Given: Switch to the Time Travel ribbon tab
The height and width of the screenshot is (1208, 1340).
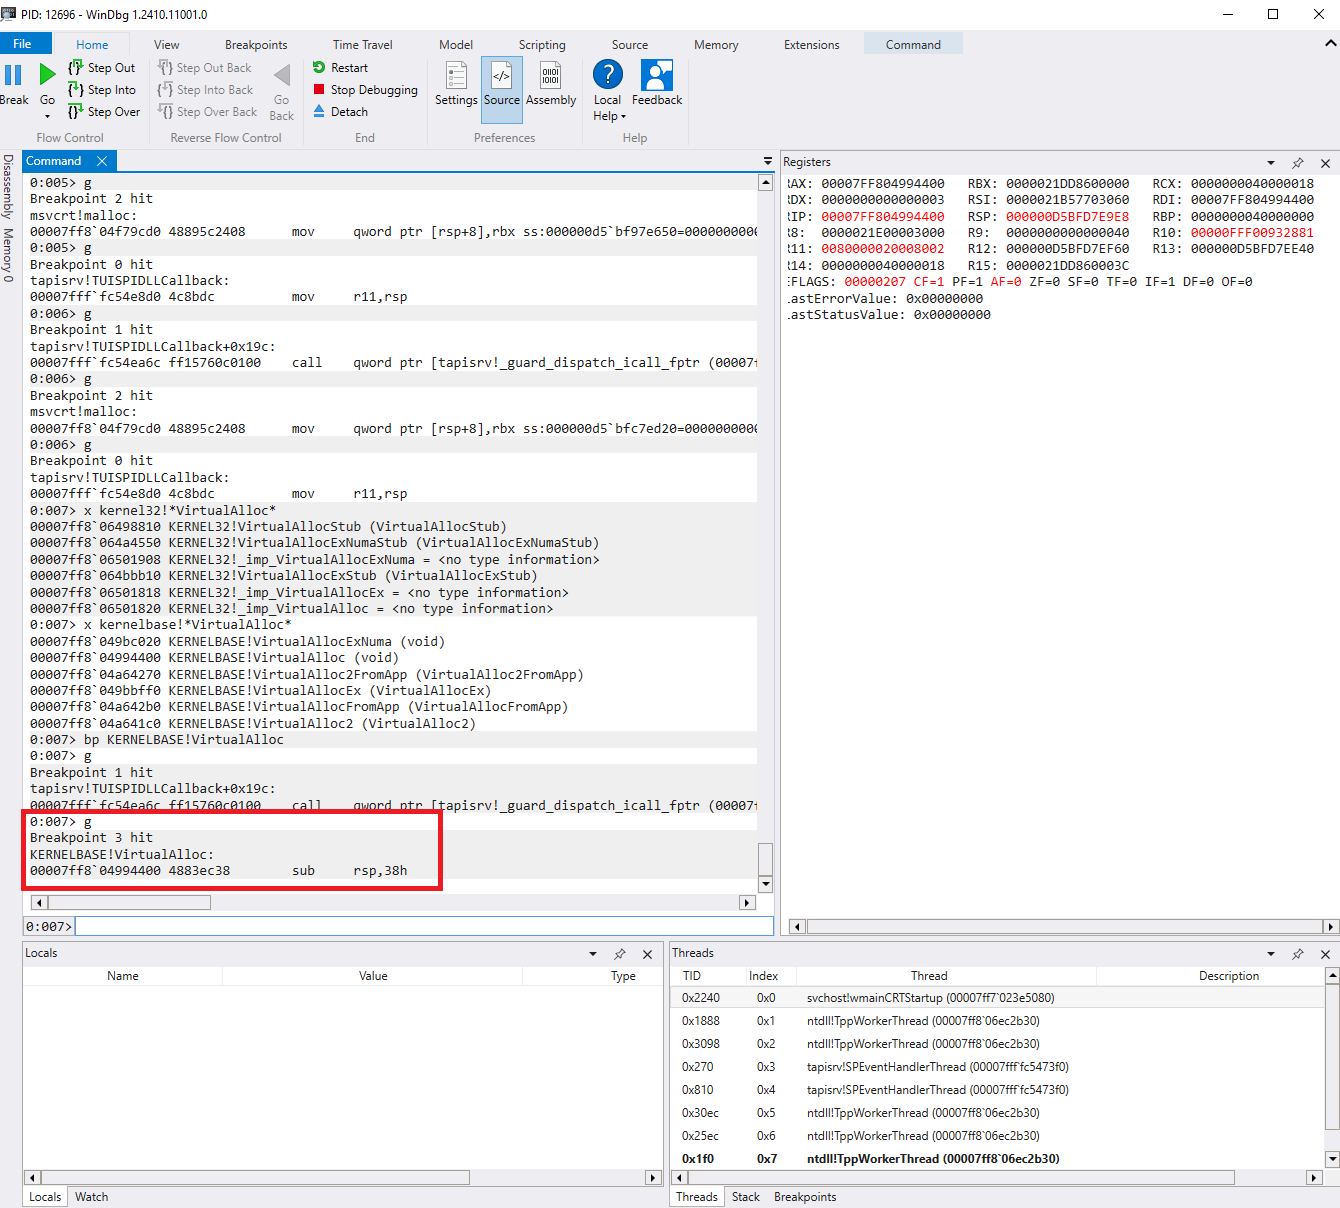Looking at the screenshot, I should 362,44.
